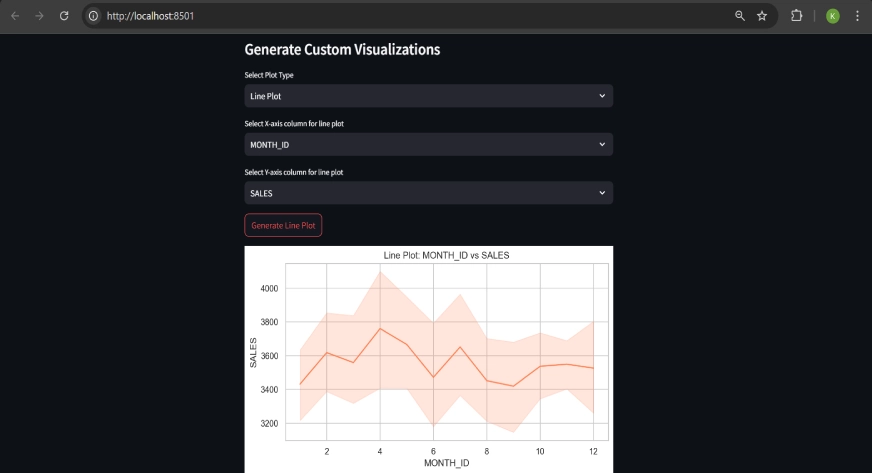The width and height of the screenshot is (872, 473).
Task: Click the zoom magnifier icon in address bar
Action: pyautogui.click(x=740, y=16)
